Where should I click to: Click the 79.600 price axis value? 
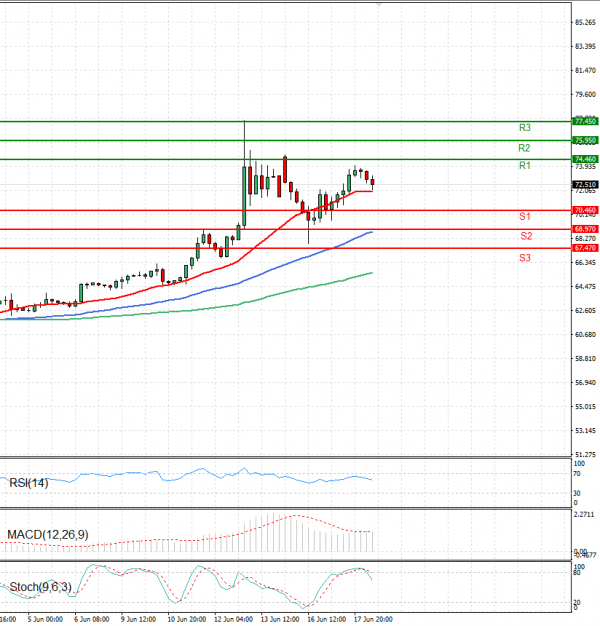pyautogui.click(x=585, y=95)
